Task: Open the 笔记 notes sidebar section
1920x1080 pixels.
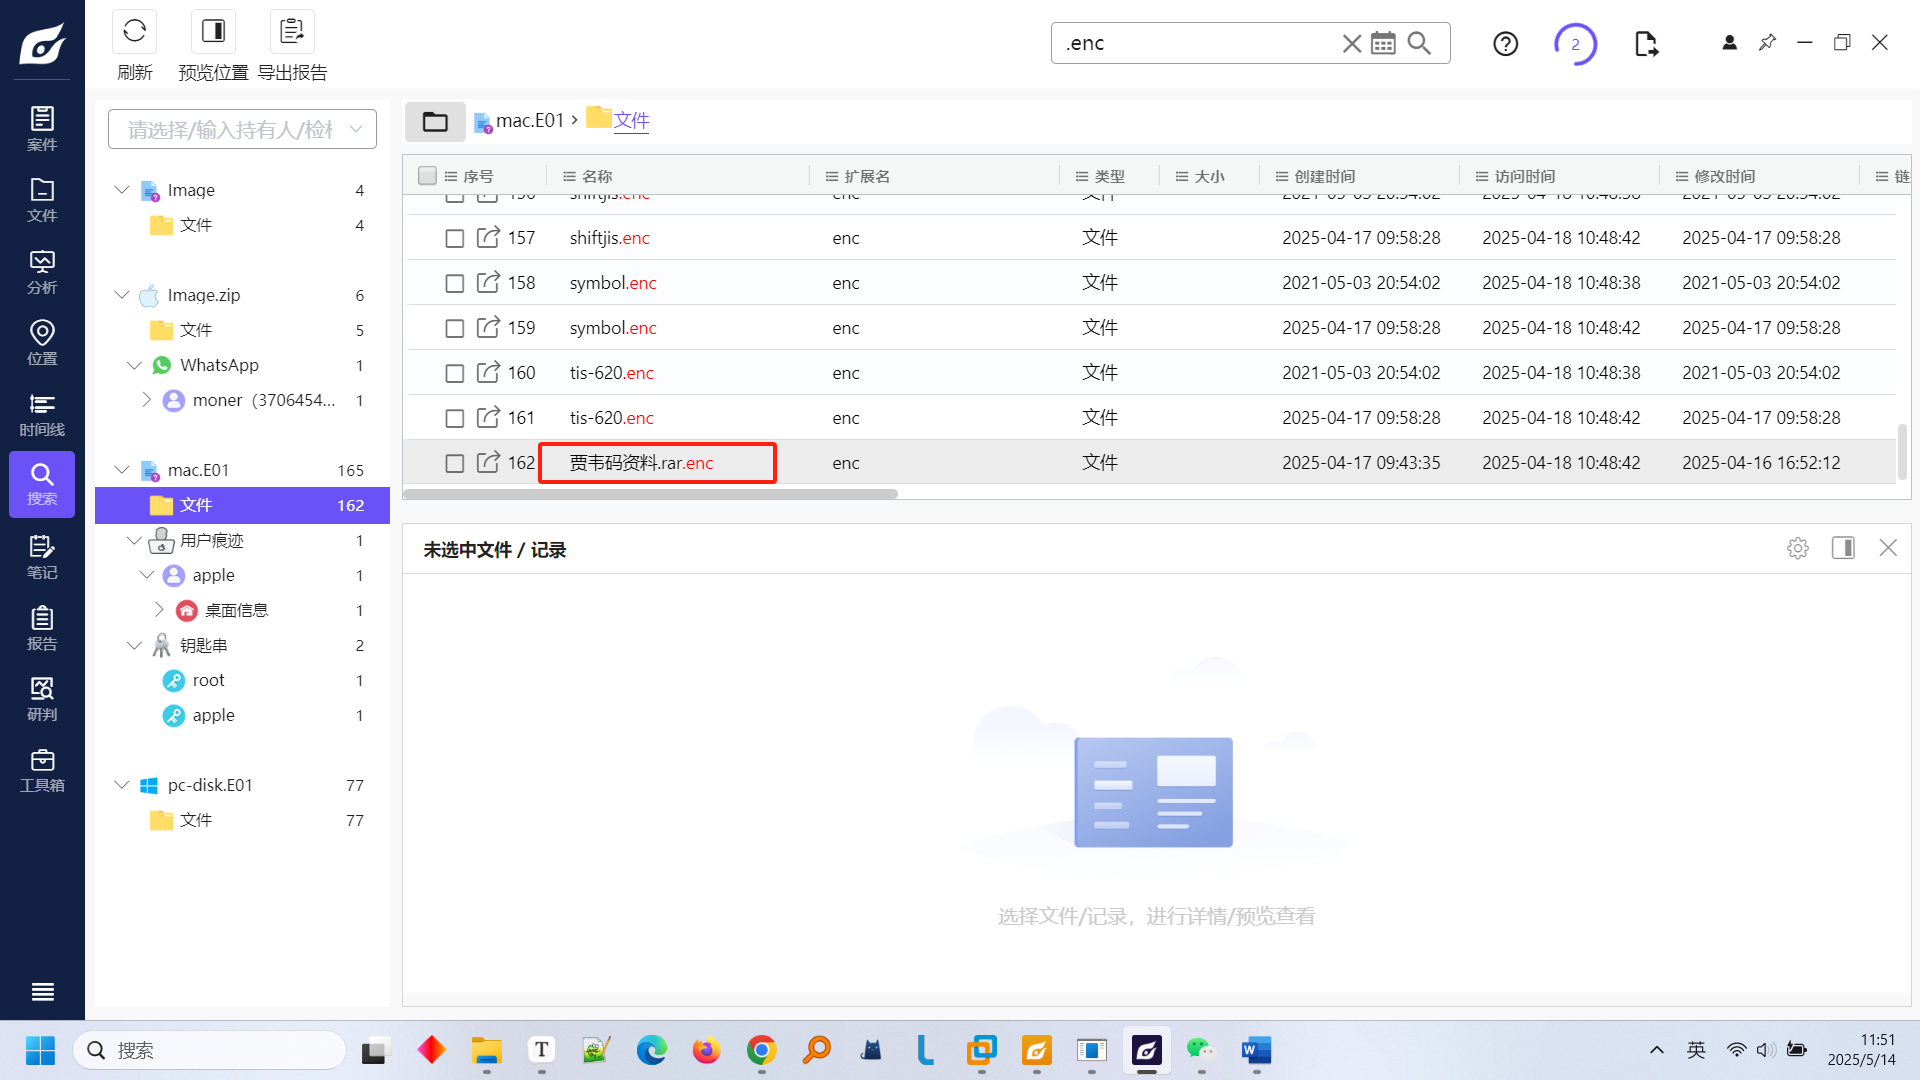Action: [42, 557]
